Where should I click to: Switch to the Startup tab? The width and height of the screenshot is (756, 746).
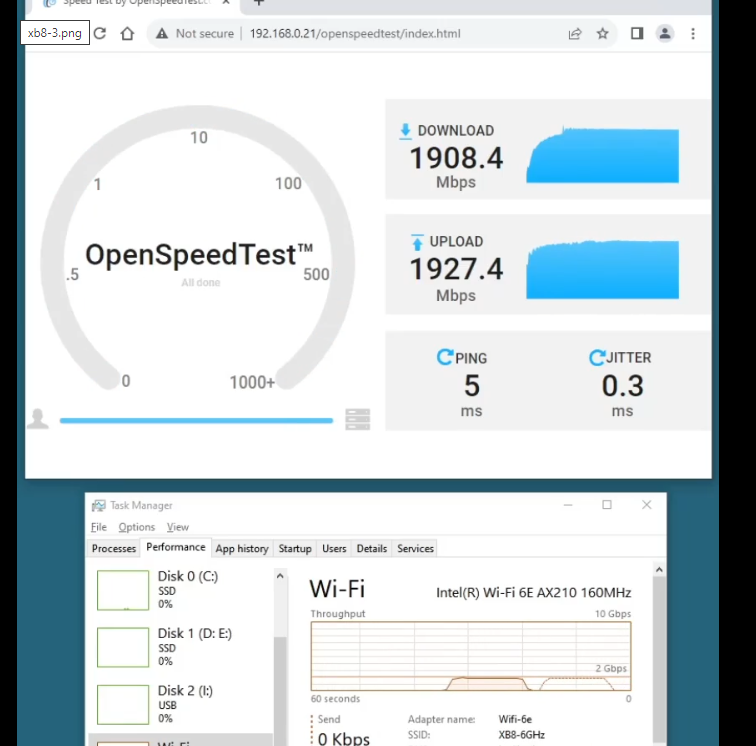click(x=295, y=548)
